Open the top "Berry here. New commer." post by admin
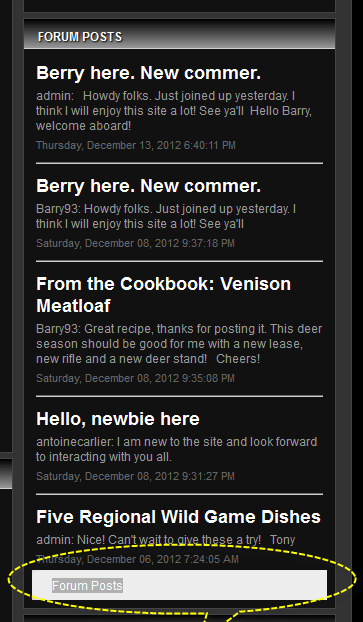363x622 pixels. 148,73
